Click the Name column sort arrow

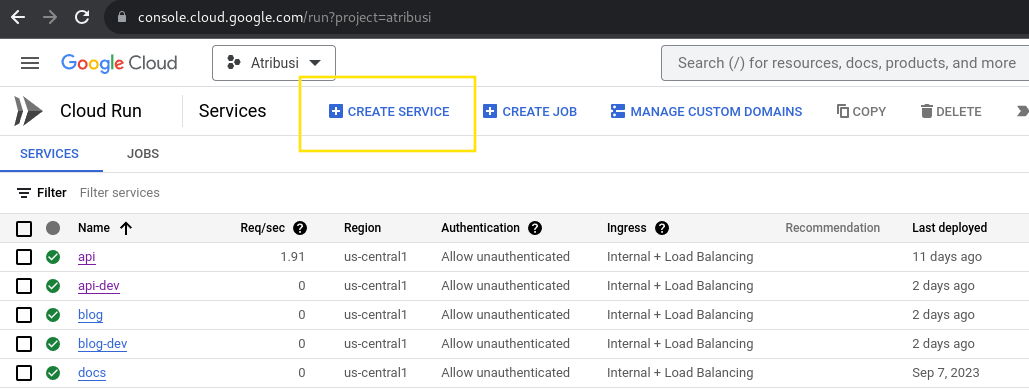126,228
